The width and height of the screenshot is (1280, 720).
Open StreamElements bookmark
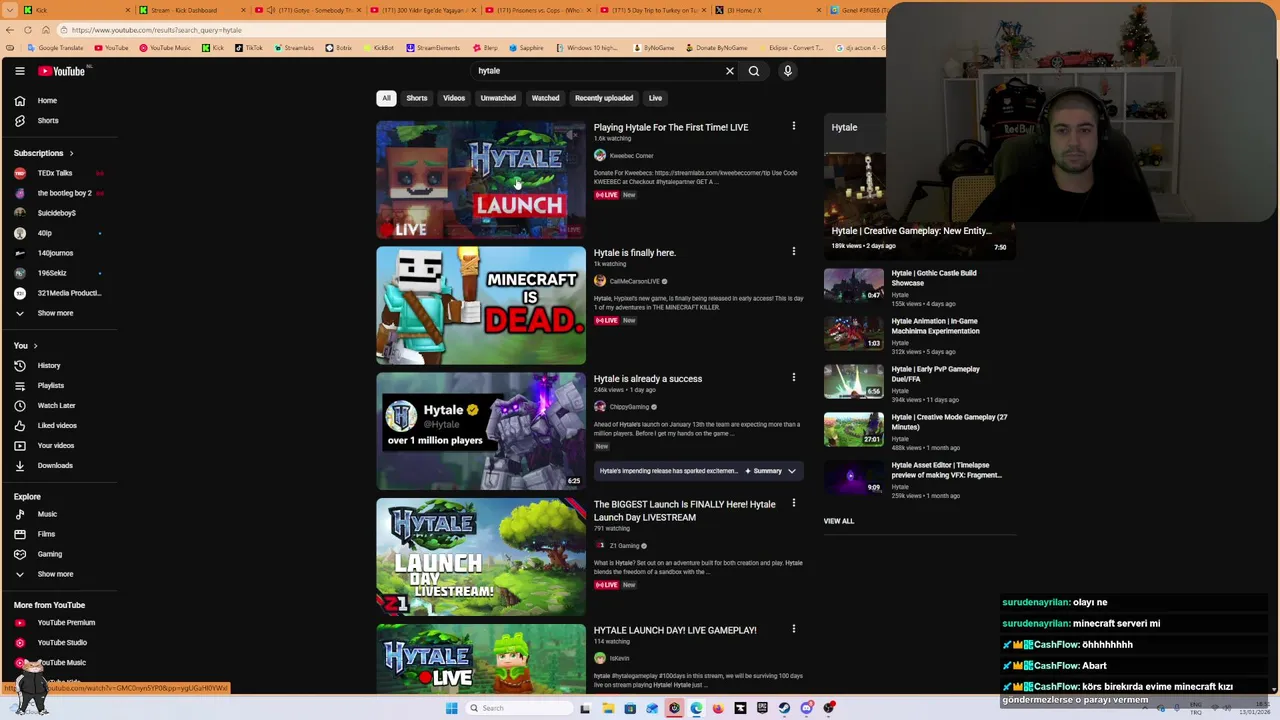point(433,48)
